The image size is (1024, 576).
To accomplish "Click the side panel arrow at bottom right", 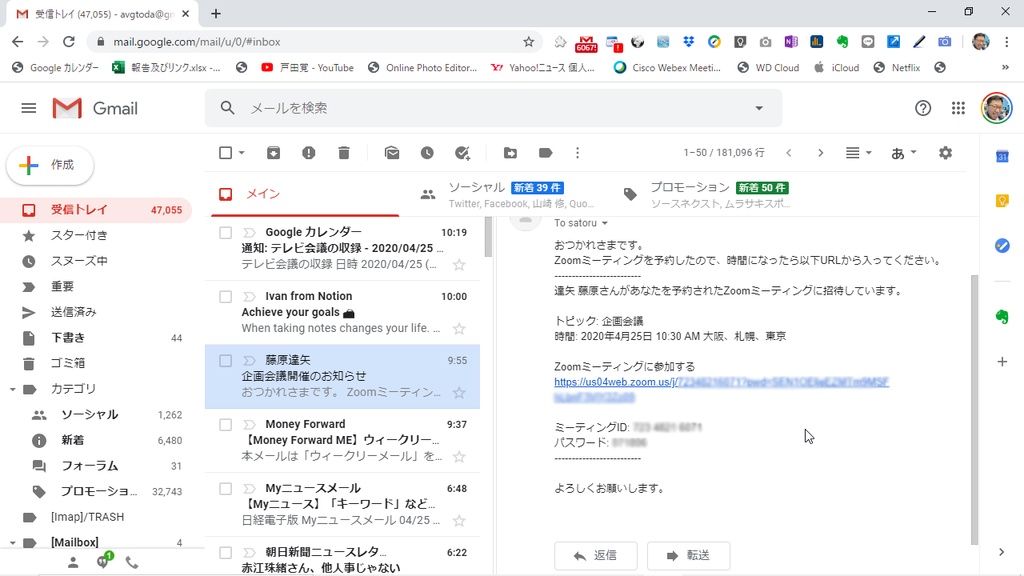I will point(1002,552).
